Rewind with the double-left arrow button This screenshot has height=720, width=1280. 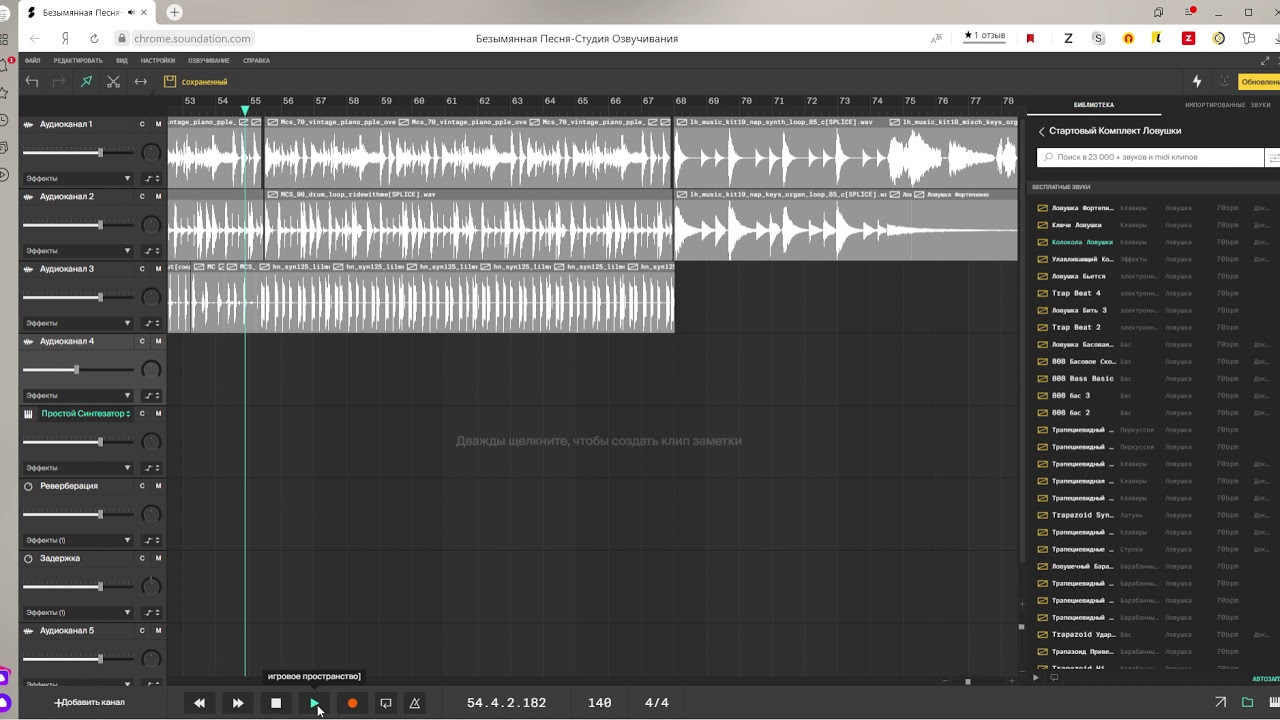click(199, 703)
